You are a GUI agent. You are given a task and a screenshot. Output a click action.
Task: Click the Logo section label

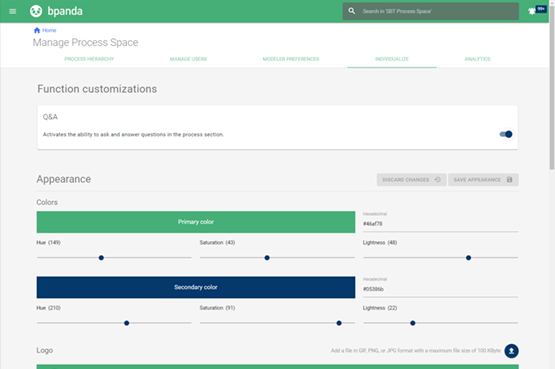(x=45, y=350)
